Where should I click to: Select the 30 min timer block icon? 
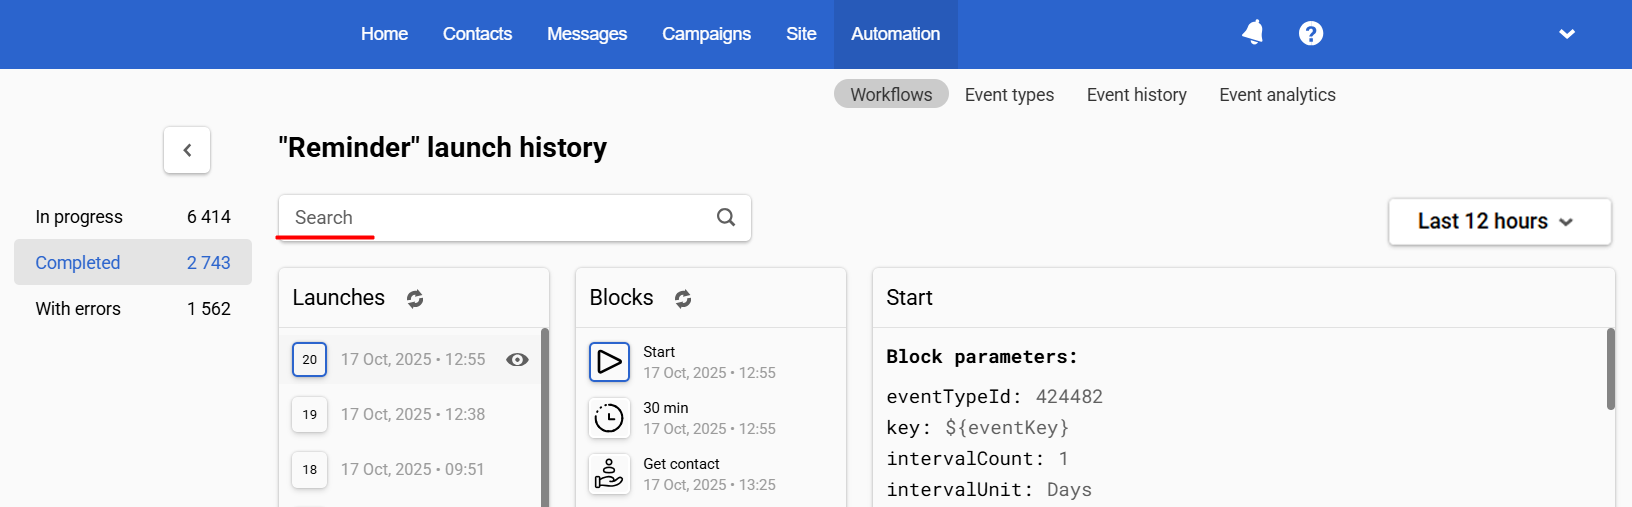610,418
